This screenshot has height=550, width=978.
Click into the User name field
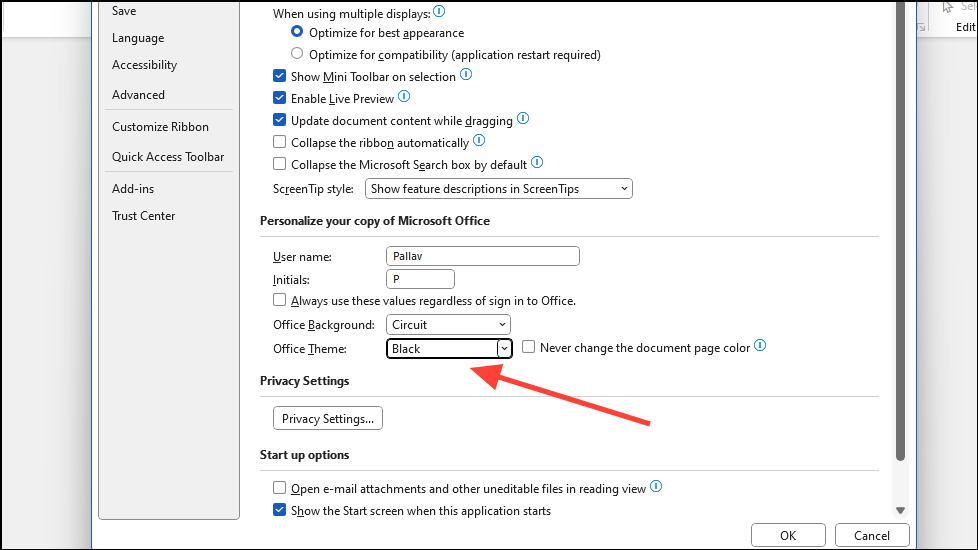click(483, 256)
